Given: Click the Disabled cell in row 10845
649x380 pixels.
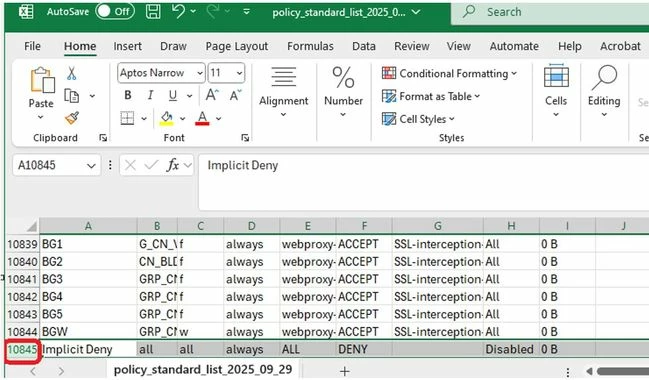Looking at the screenshot, I should pos(511,349).
